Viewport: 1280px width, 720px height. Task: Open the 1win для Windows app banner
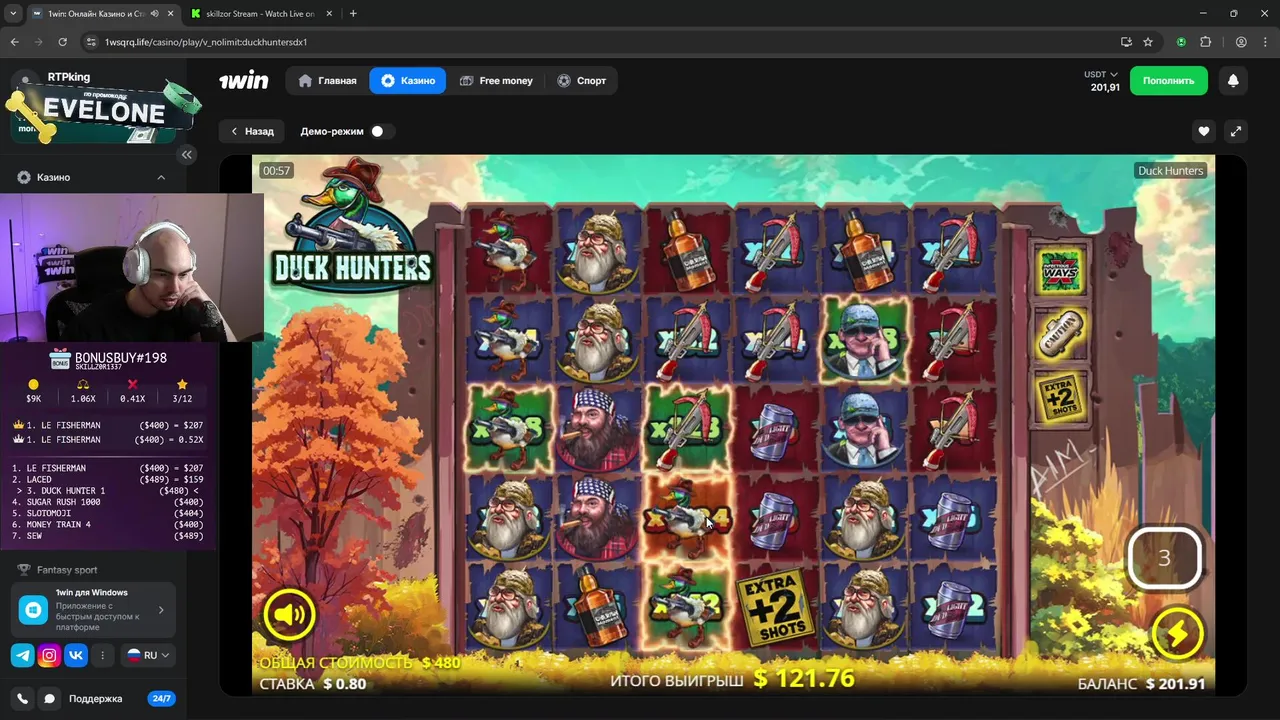[93, 609]
